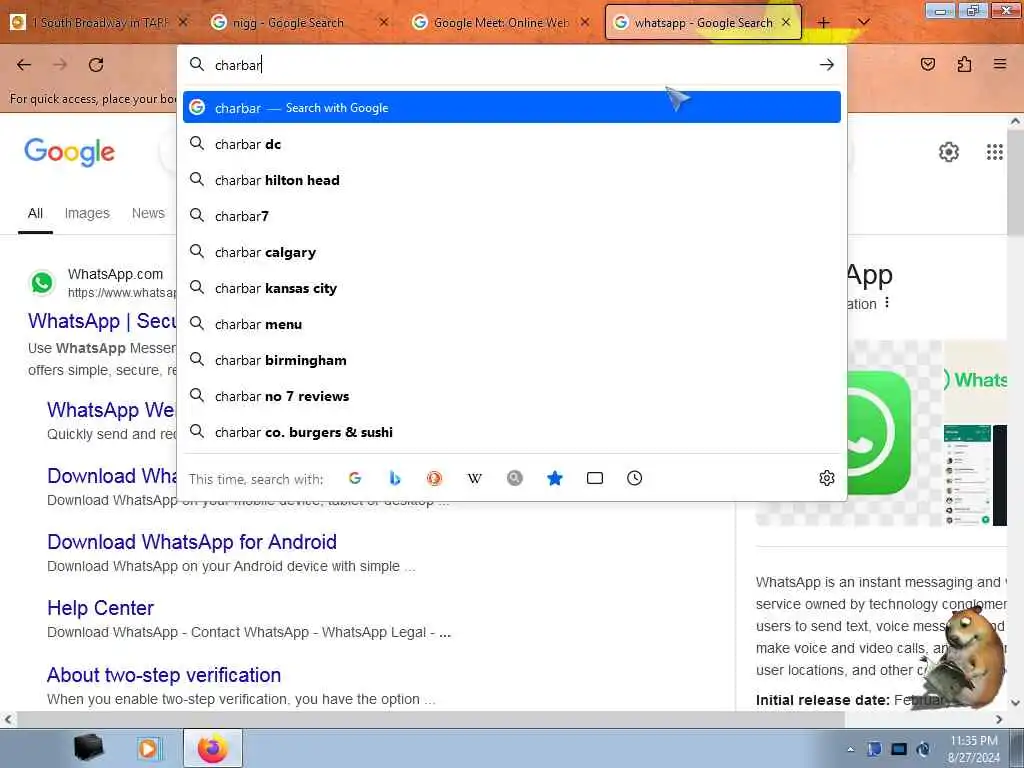Choose the 'charbar menu' suggestion

click(511, 324)
